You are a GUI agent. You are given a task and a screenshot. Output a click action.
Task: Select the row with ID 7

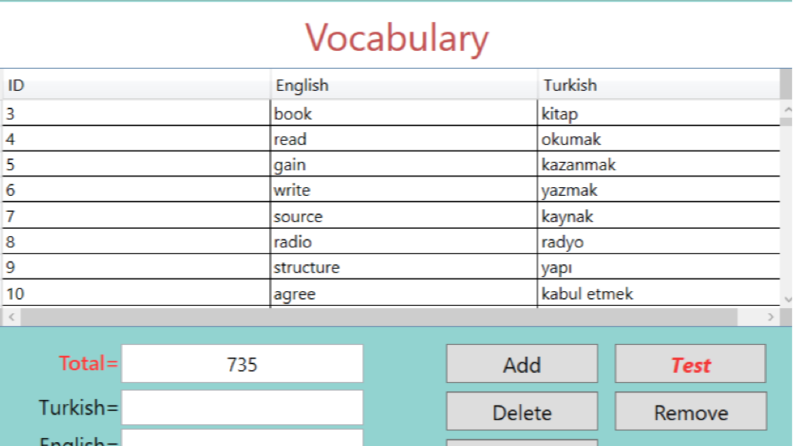coord(391,215)
